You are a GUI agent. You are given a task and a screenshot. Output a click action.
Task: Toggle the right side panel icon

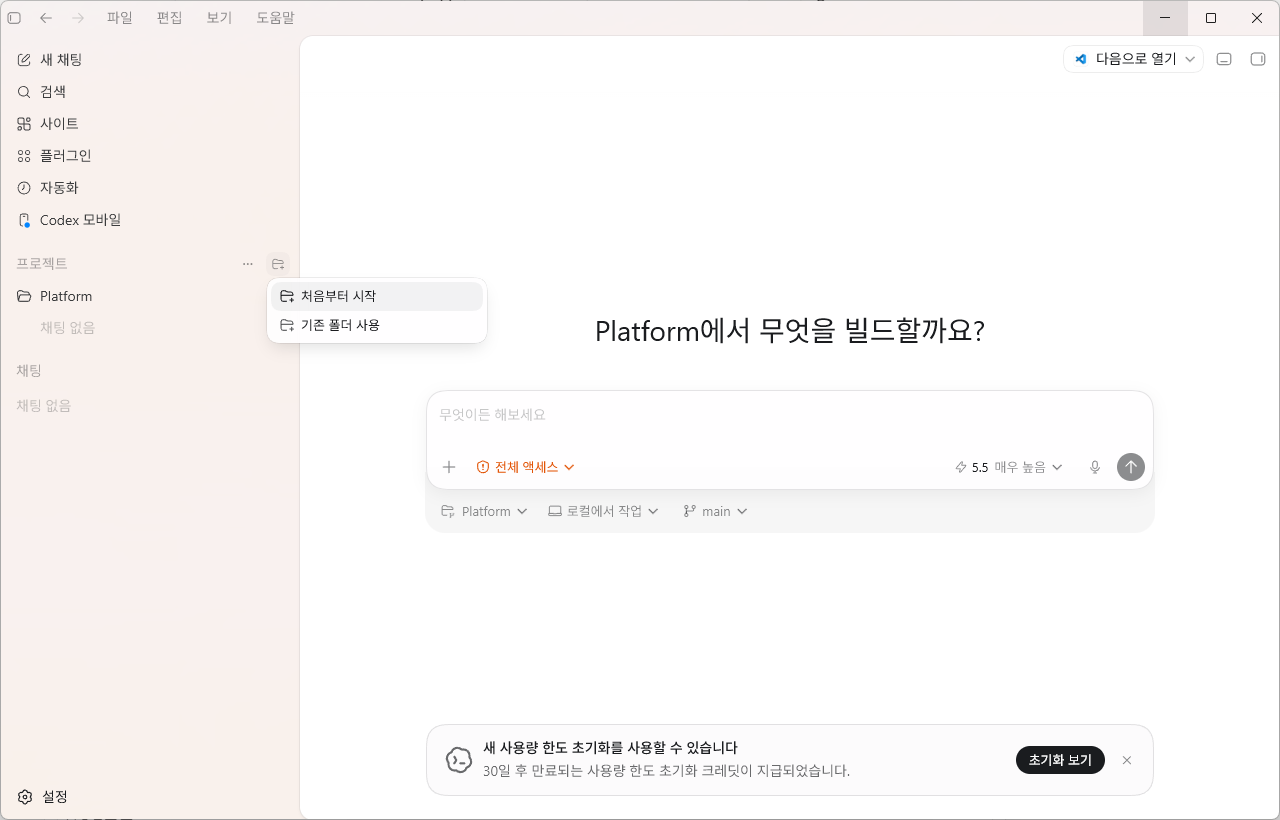1258,59
